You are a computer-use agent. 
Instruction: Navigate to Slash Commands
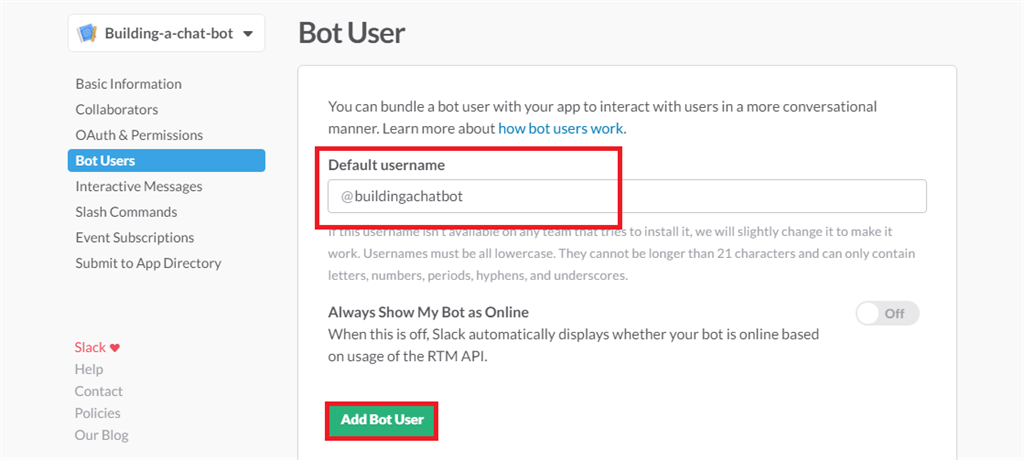[126, 212]
